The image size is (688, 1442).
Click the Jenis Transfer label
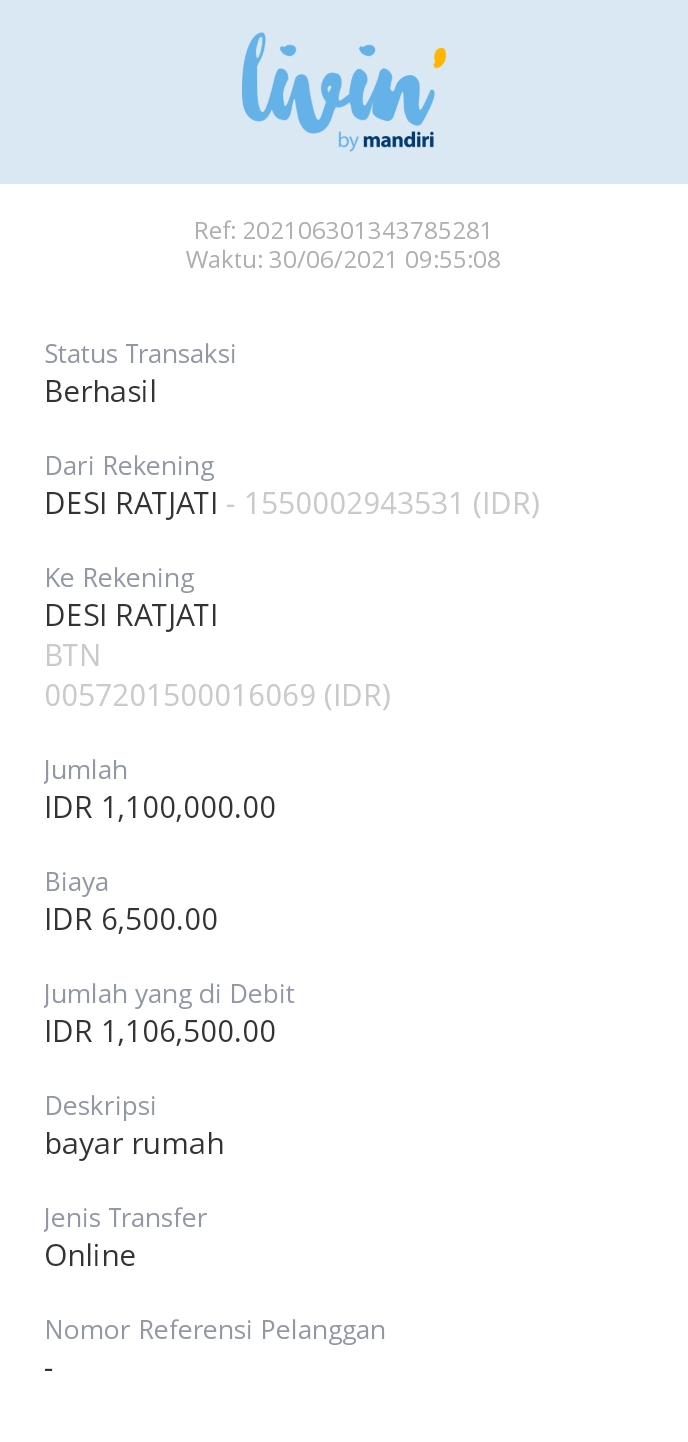click(x=126, y=1218)
